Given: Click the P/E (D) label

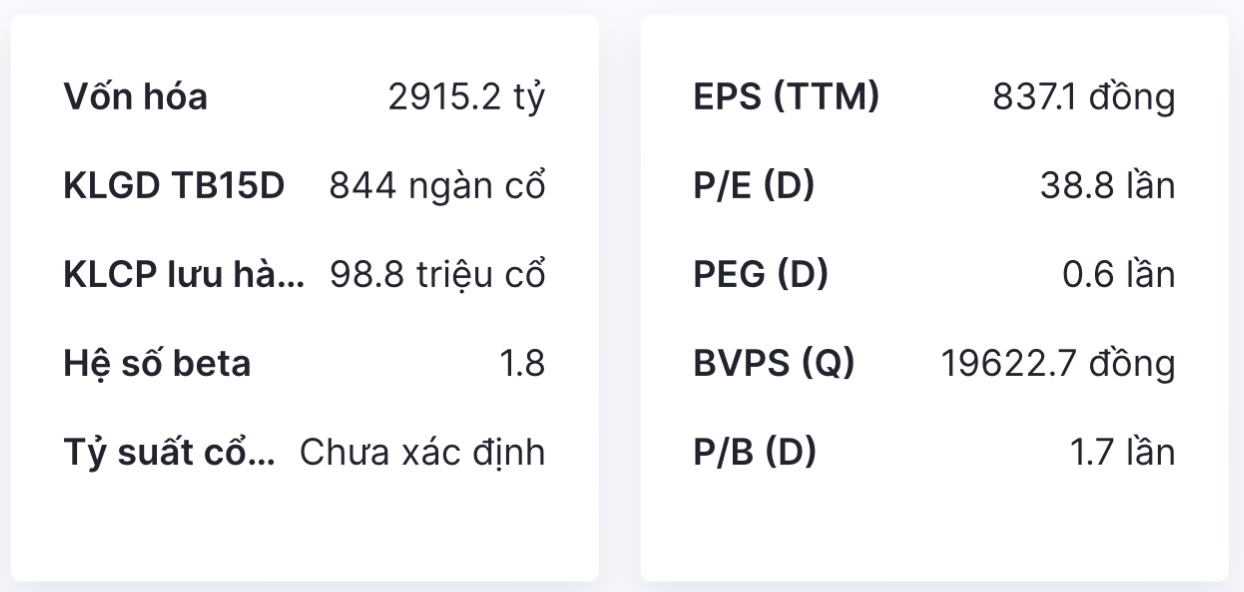Looking at the screenshot, I should tap(754, 186).
